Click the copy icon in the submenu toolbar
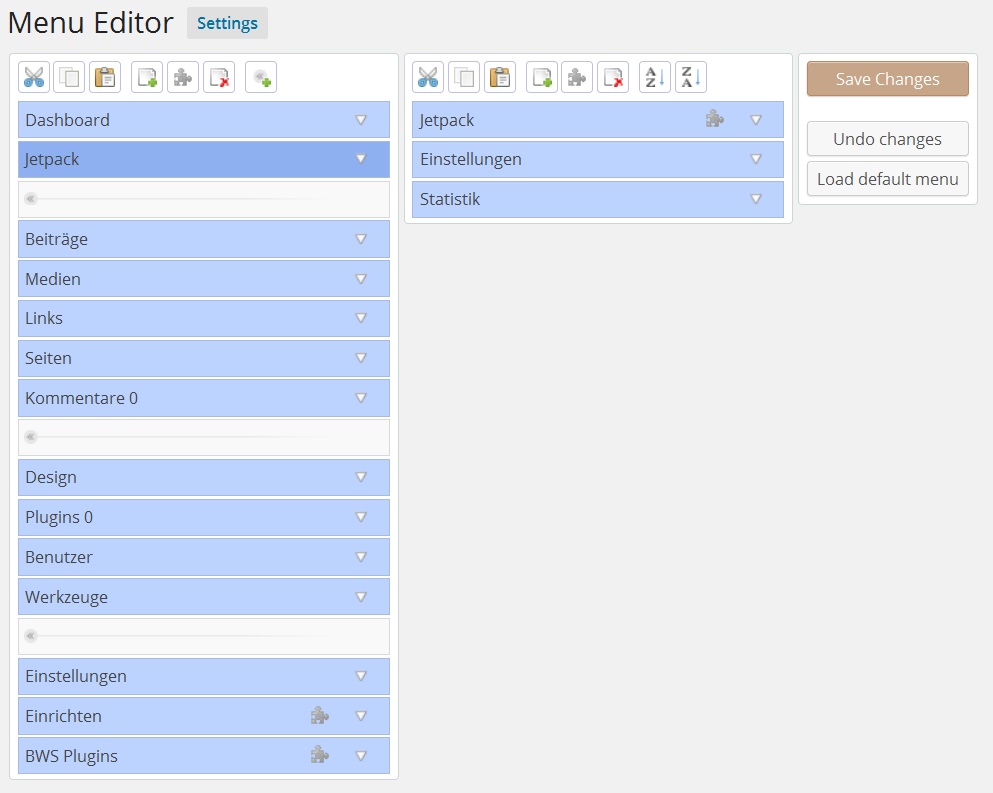 point(464,77)
